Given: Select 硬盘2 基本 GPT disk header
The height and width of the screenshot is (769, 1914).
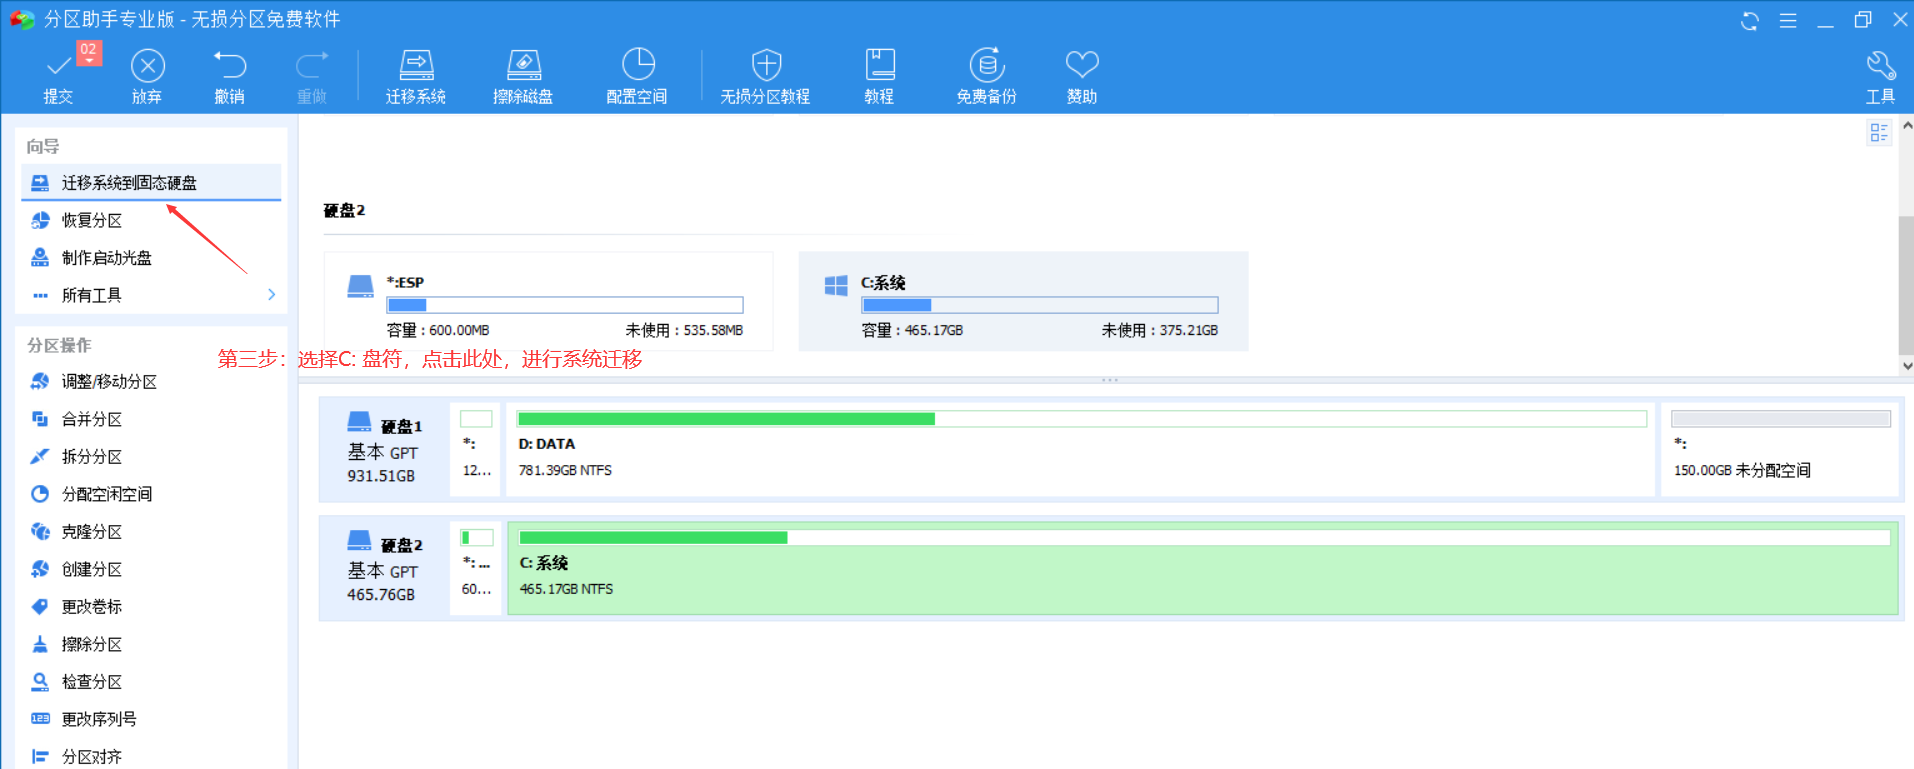Looking at the screenshot, I should [x=384, y=568].
